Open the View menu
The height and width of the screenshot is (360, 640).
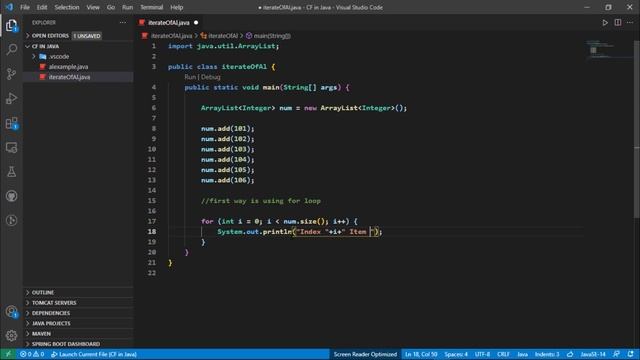pos(93,7)
